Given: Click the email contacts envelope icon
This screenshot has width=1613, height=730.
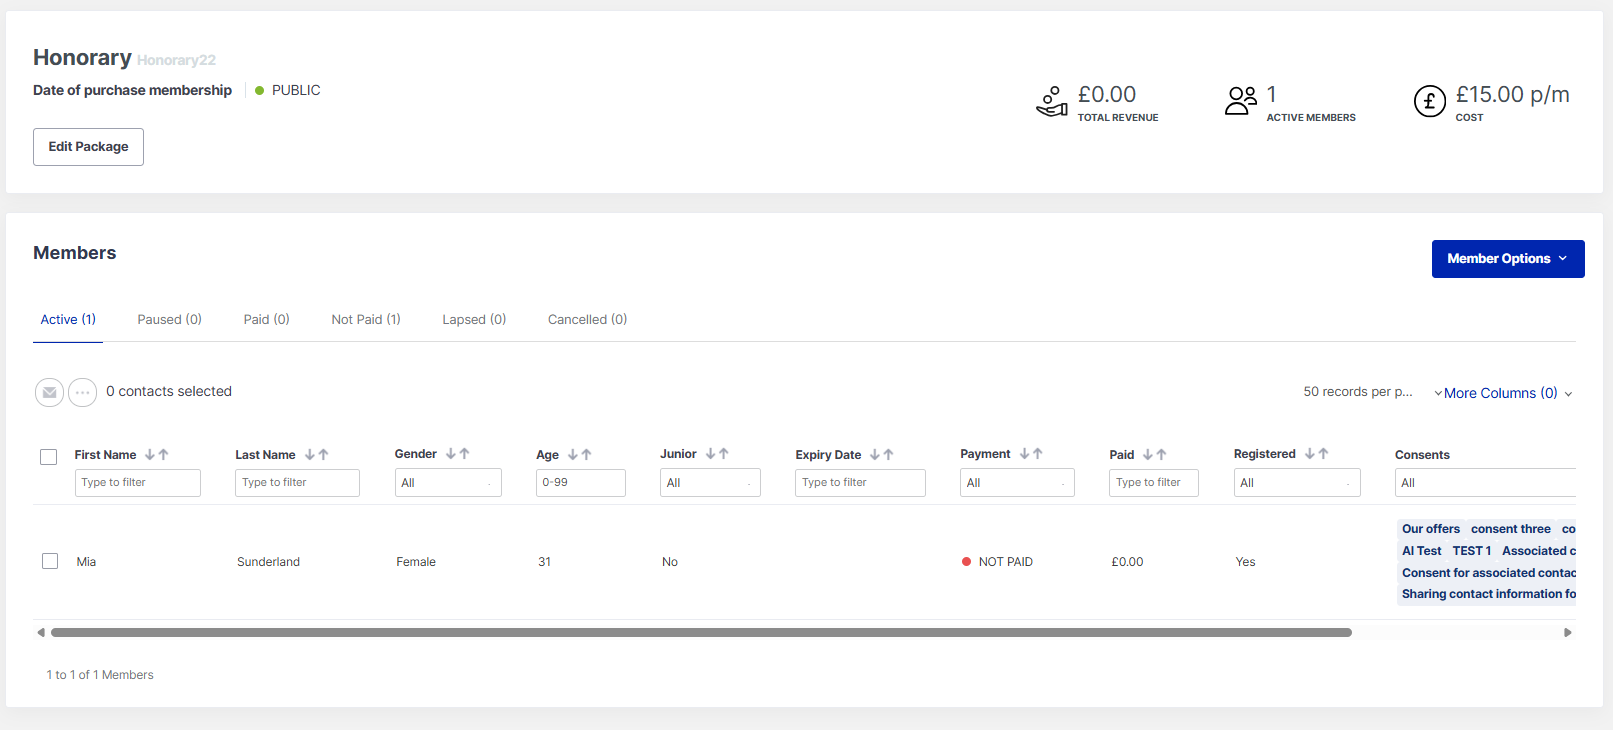Looking at the screenshot, I should [x=49, y=392].
